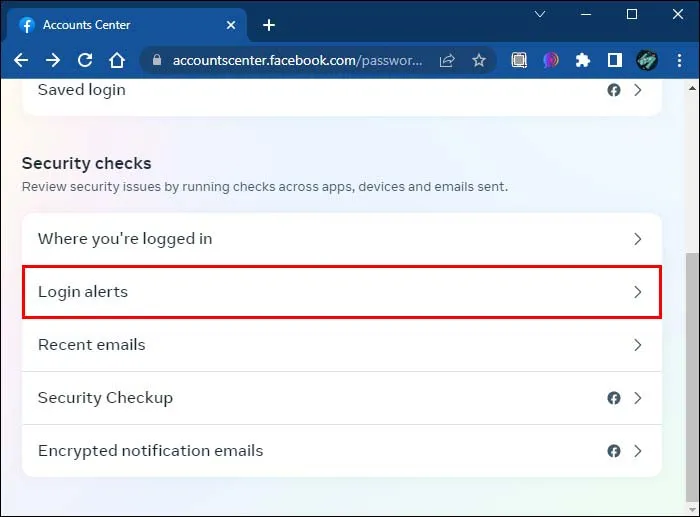Click the address bar URL
Image resolution: width=700 pixels, height=517 pixels.
pos(297,60)
